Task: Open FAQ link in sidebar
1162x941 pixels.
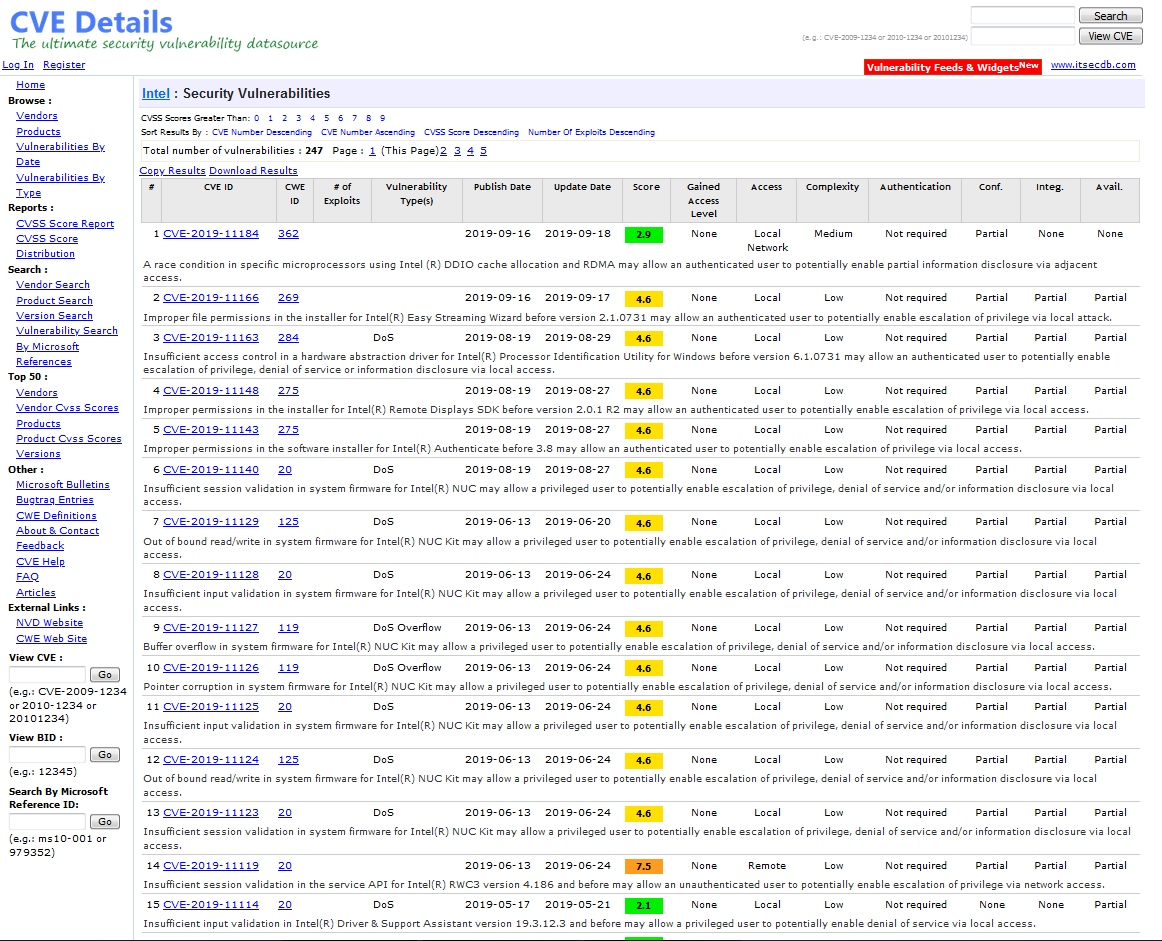Action: click(27, 576)
